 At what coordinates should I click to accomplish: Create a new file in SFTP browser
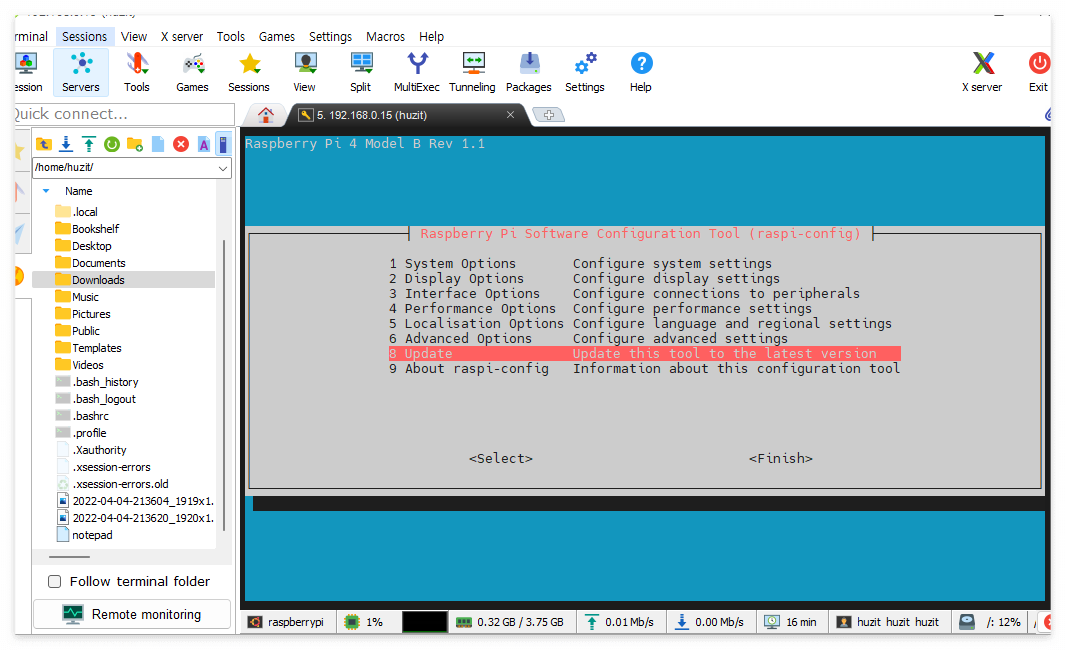coord(158,144)
